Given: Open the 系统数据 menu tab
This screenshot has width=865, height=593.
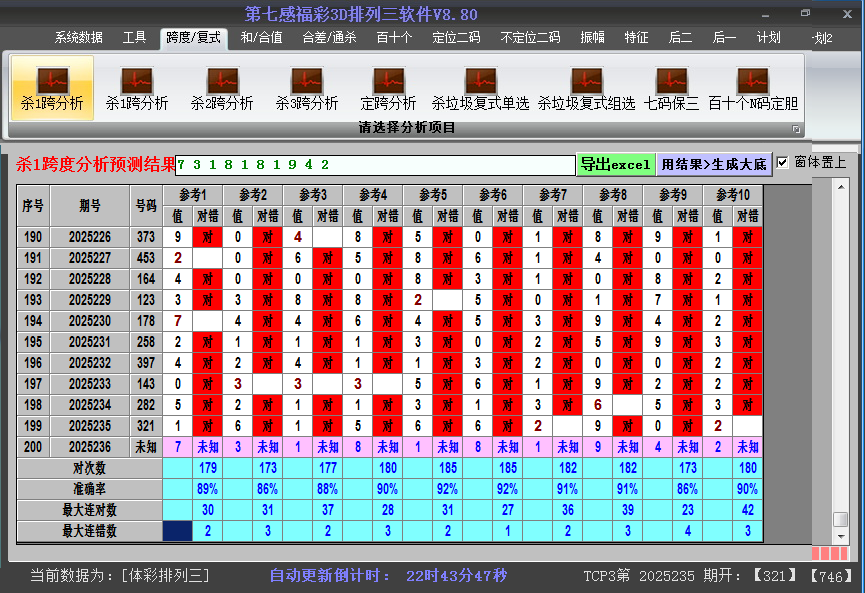Looking at the screenshot, I should point(78,38).
